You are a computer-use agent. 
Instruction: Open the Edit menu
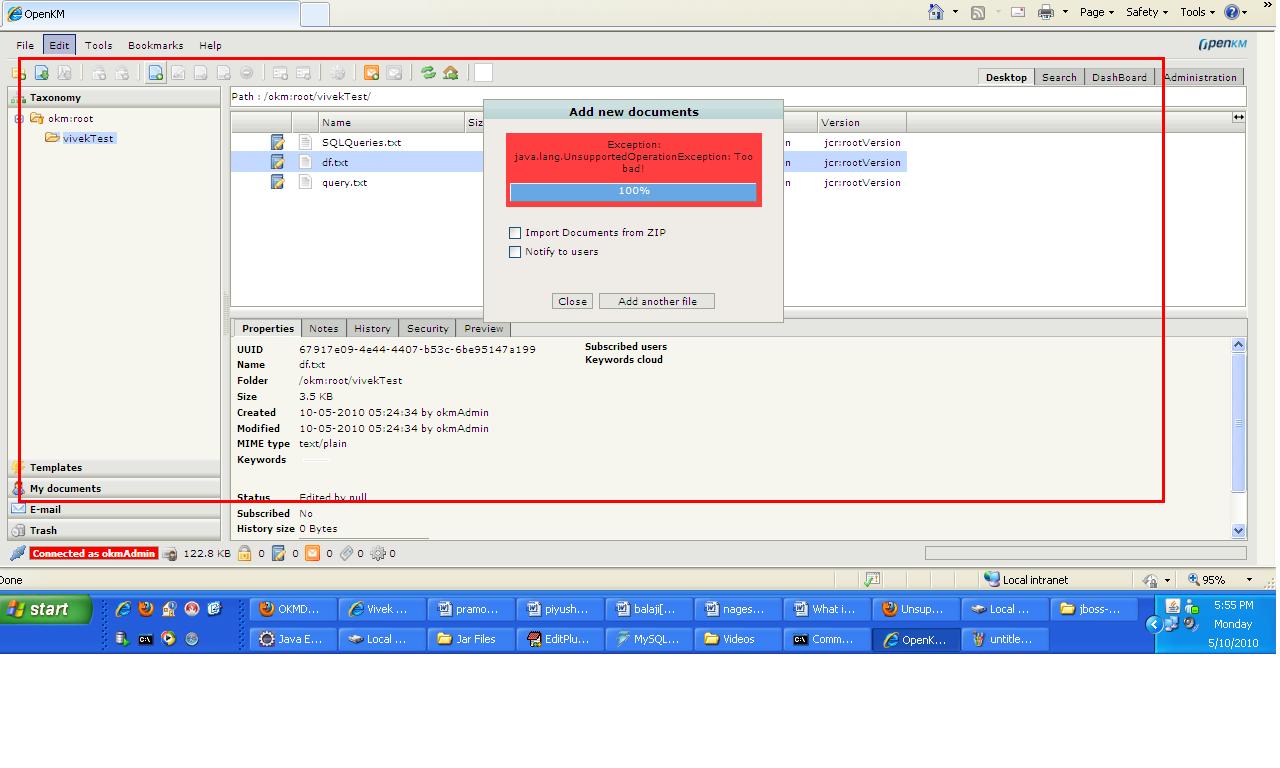(x=59, y=45)
